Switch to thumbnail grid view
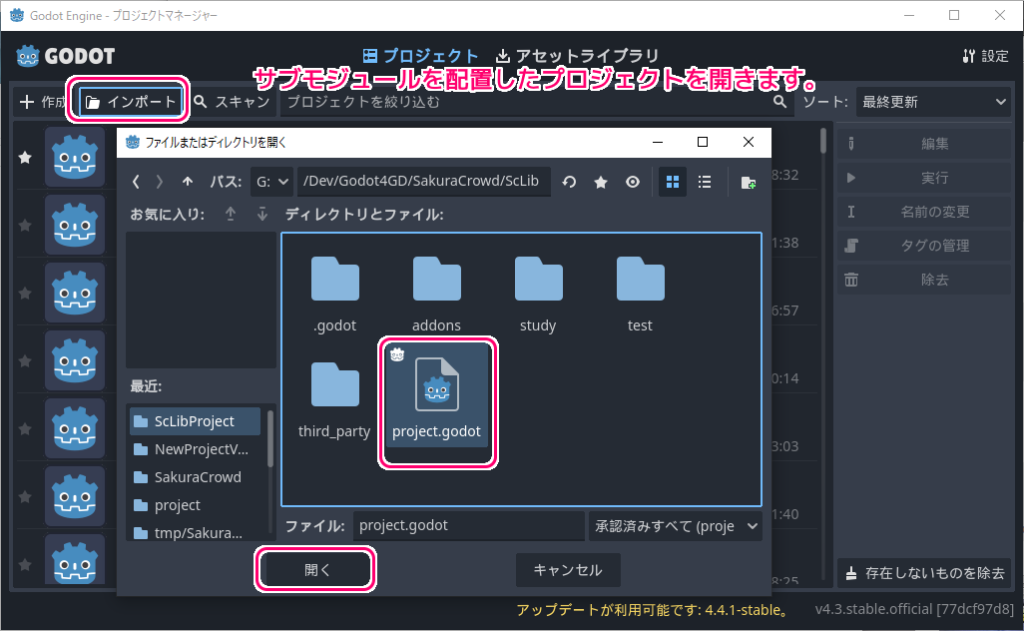 pyautogui.click(x=673, y=182)
